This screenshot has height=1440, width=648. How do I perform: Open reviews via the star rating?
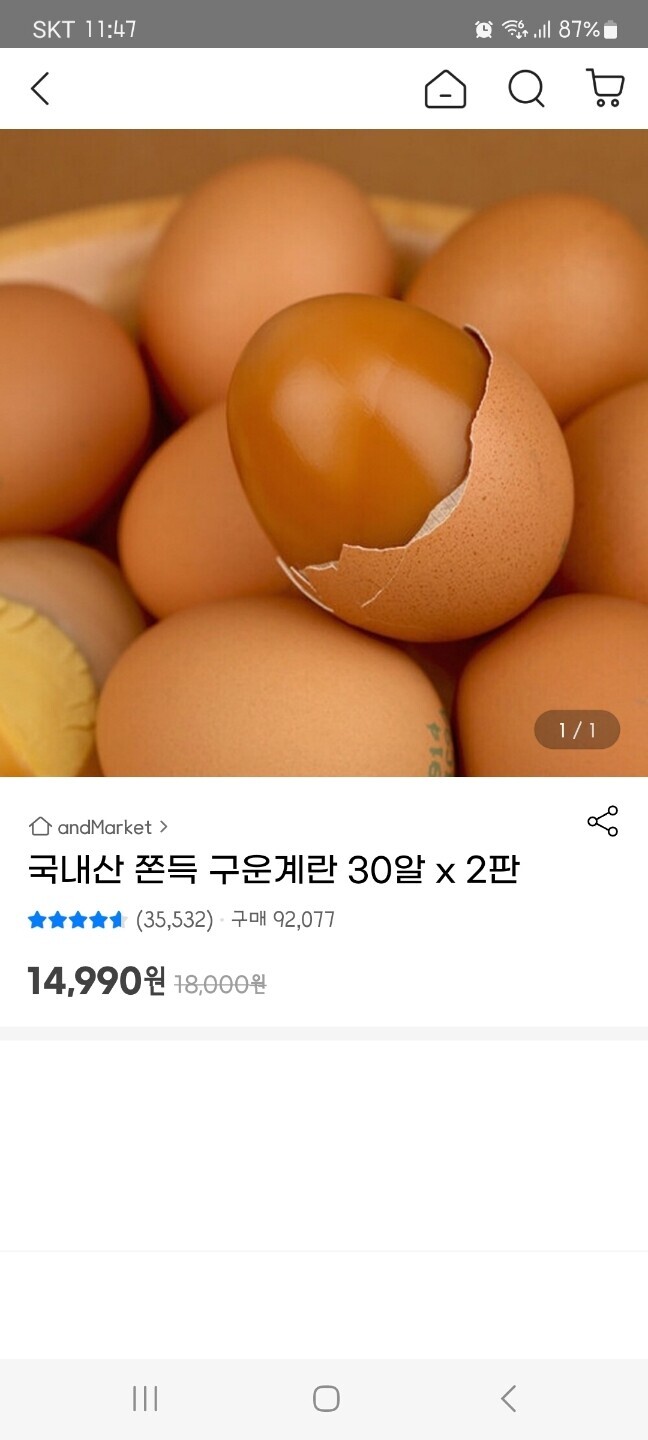coord(77,920)
